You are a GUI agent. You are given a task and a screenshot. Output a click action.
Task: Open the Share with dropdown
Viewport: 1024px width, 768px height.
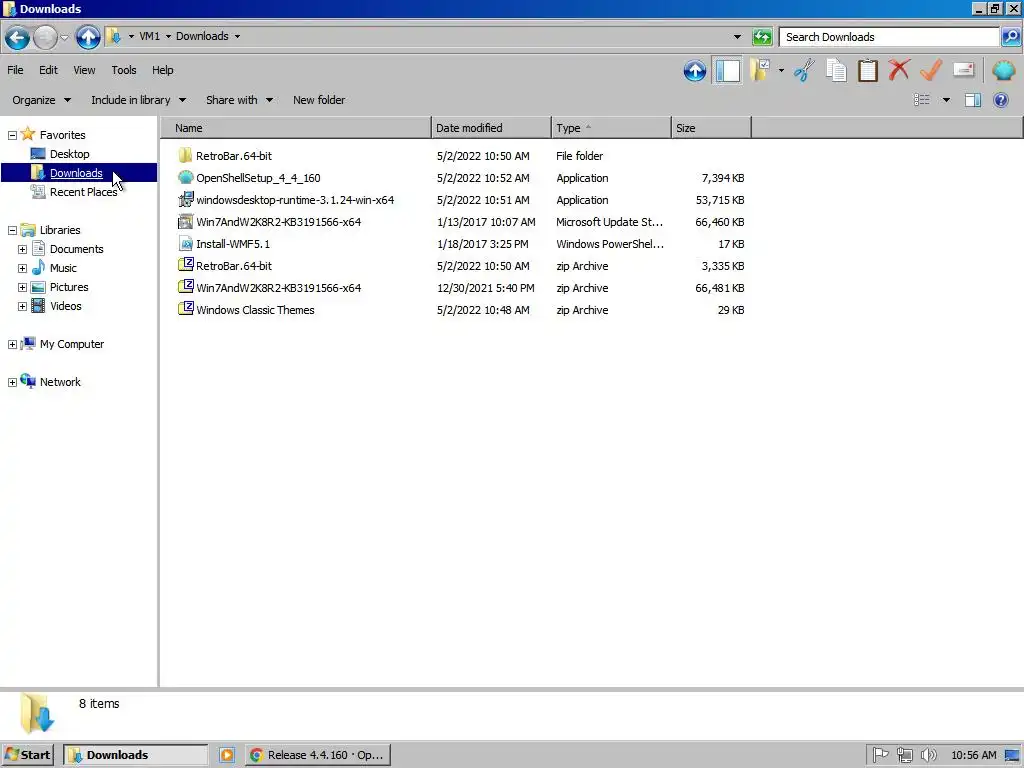pos(239,100)
